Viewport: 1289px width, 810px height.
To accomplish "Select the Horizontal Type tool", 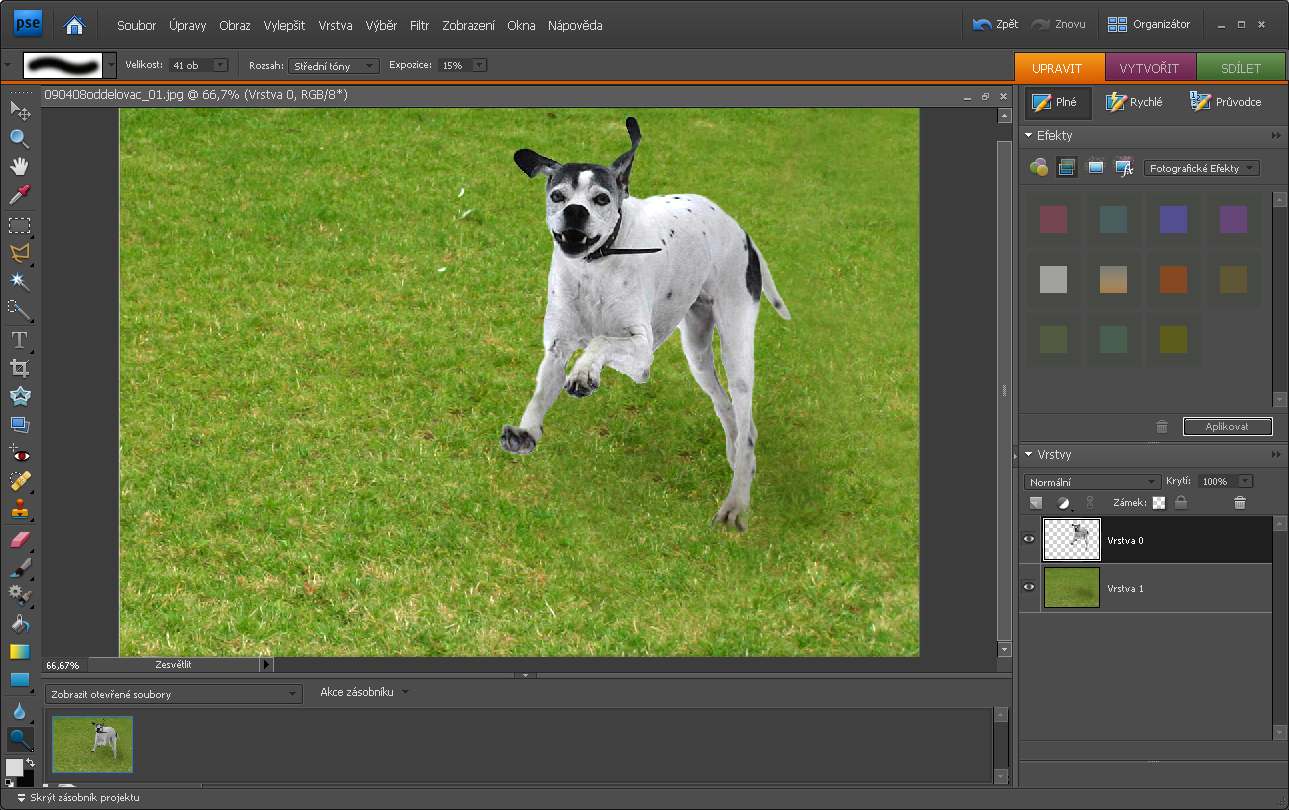I will pos(19,340).
